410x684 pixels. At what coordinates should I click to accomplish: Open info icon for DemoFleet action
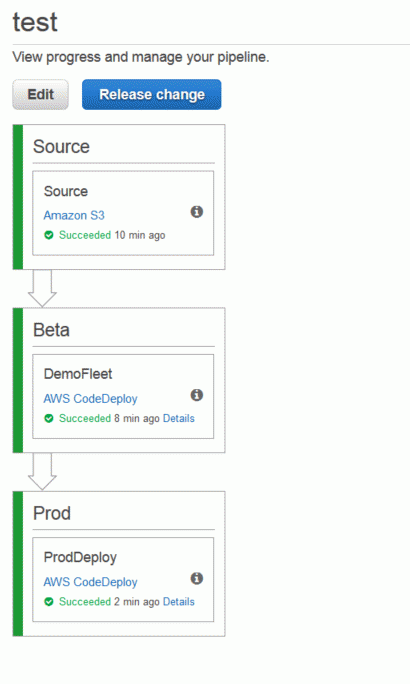(197, 395)
